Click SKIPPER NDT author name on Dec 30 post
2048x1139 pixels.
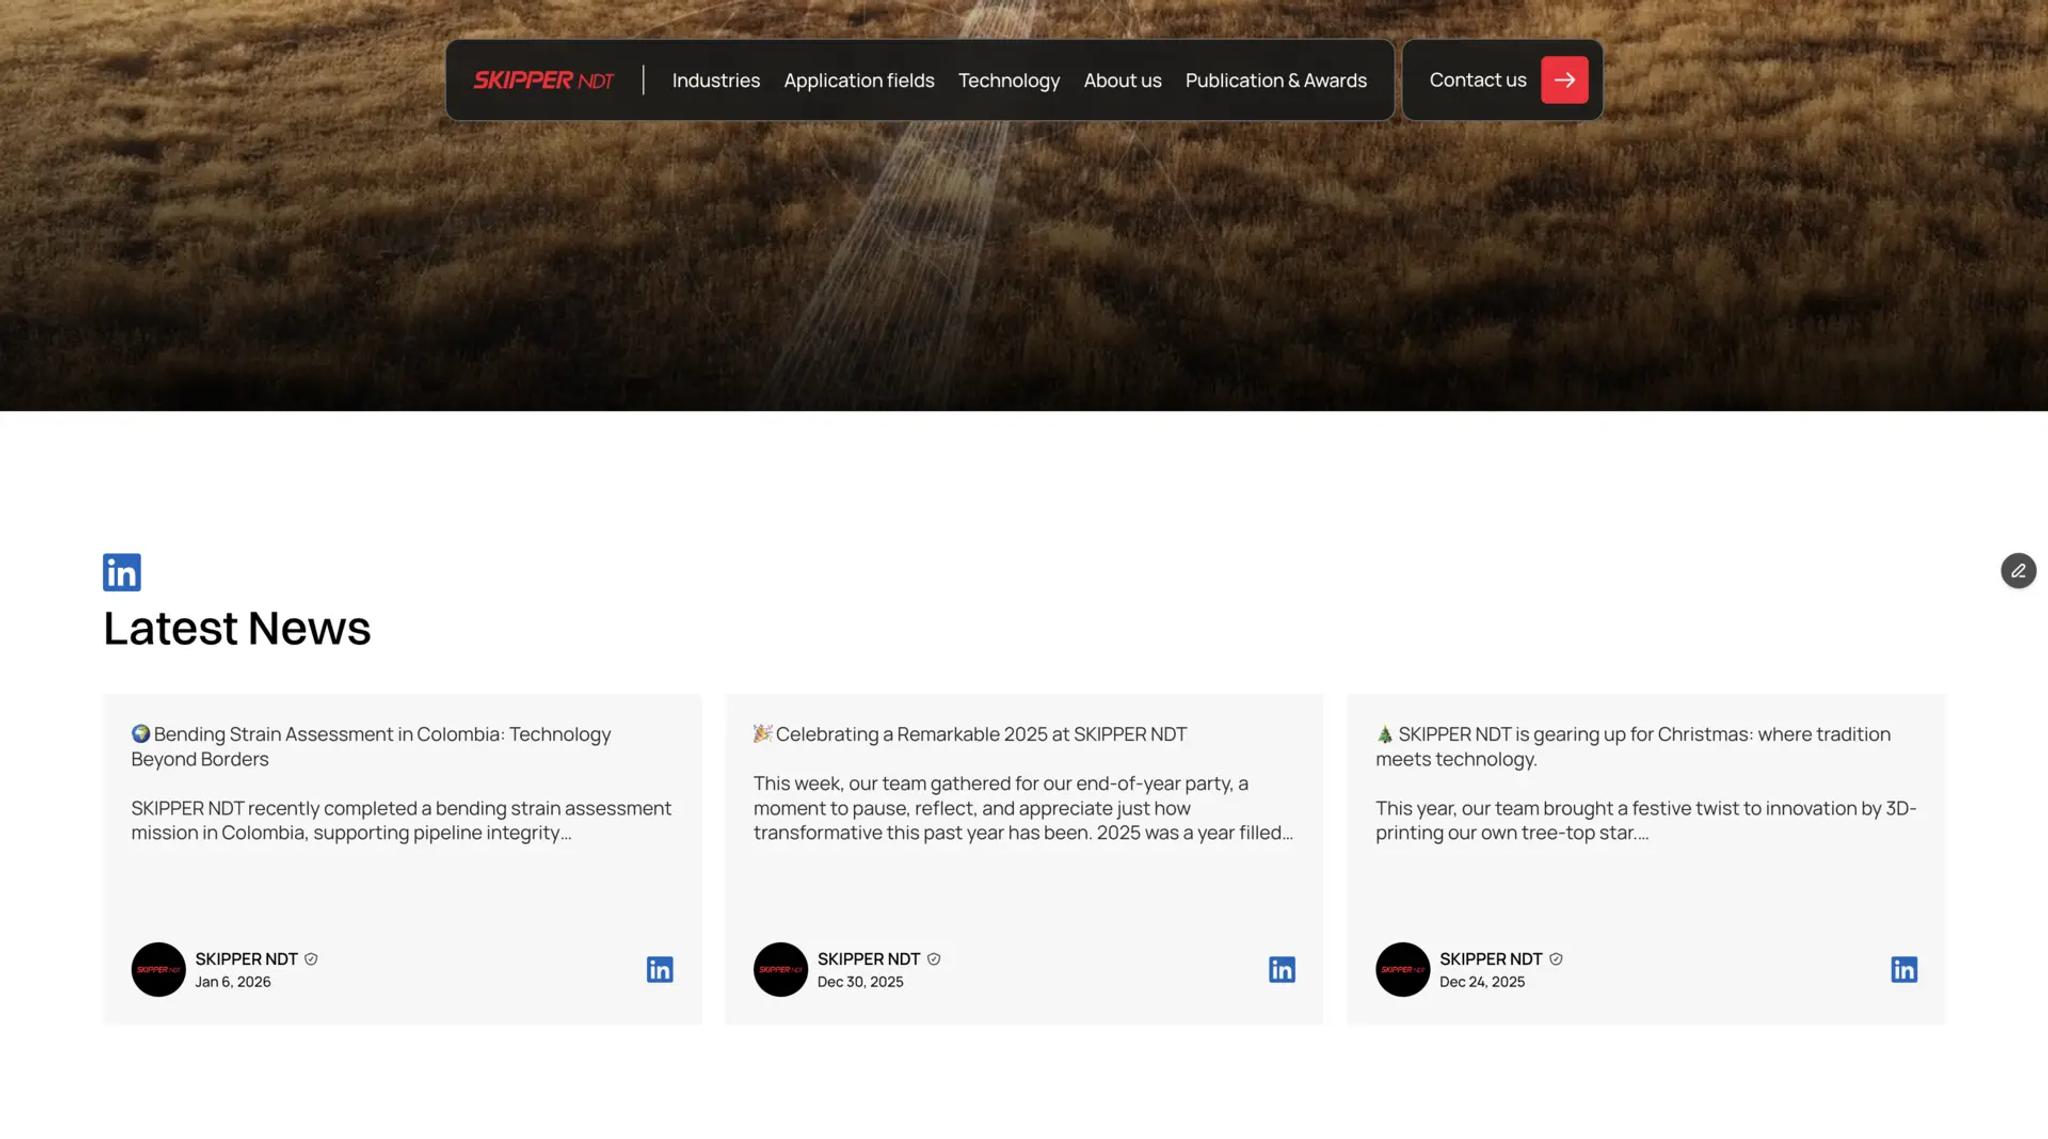(x=868, y=959)
